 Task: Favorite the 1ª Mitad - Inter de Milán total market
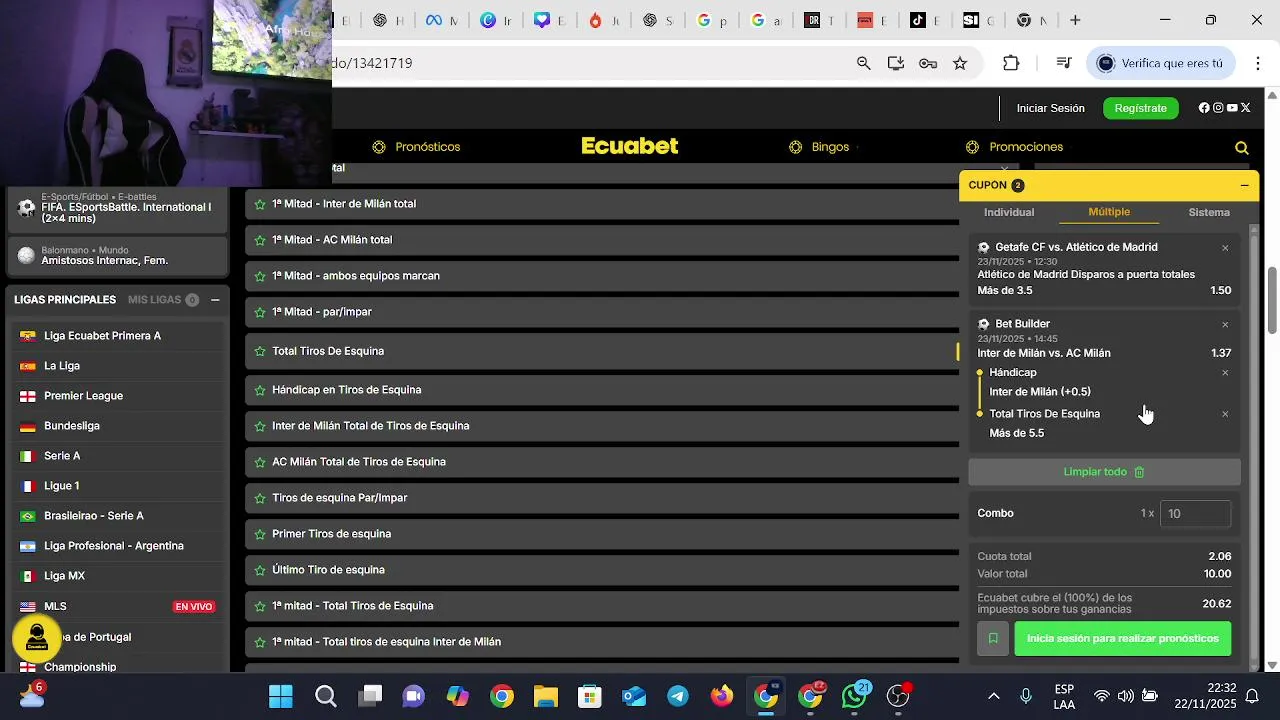tap(260, 204)
